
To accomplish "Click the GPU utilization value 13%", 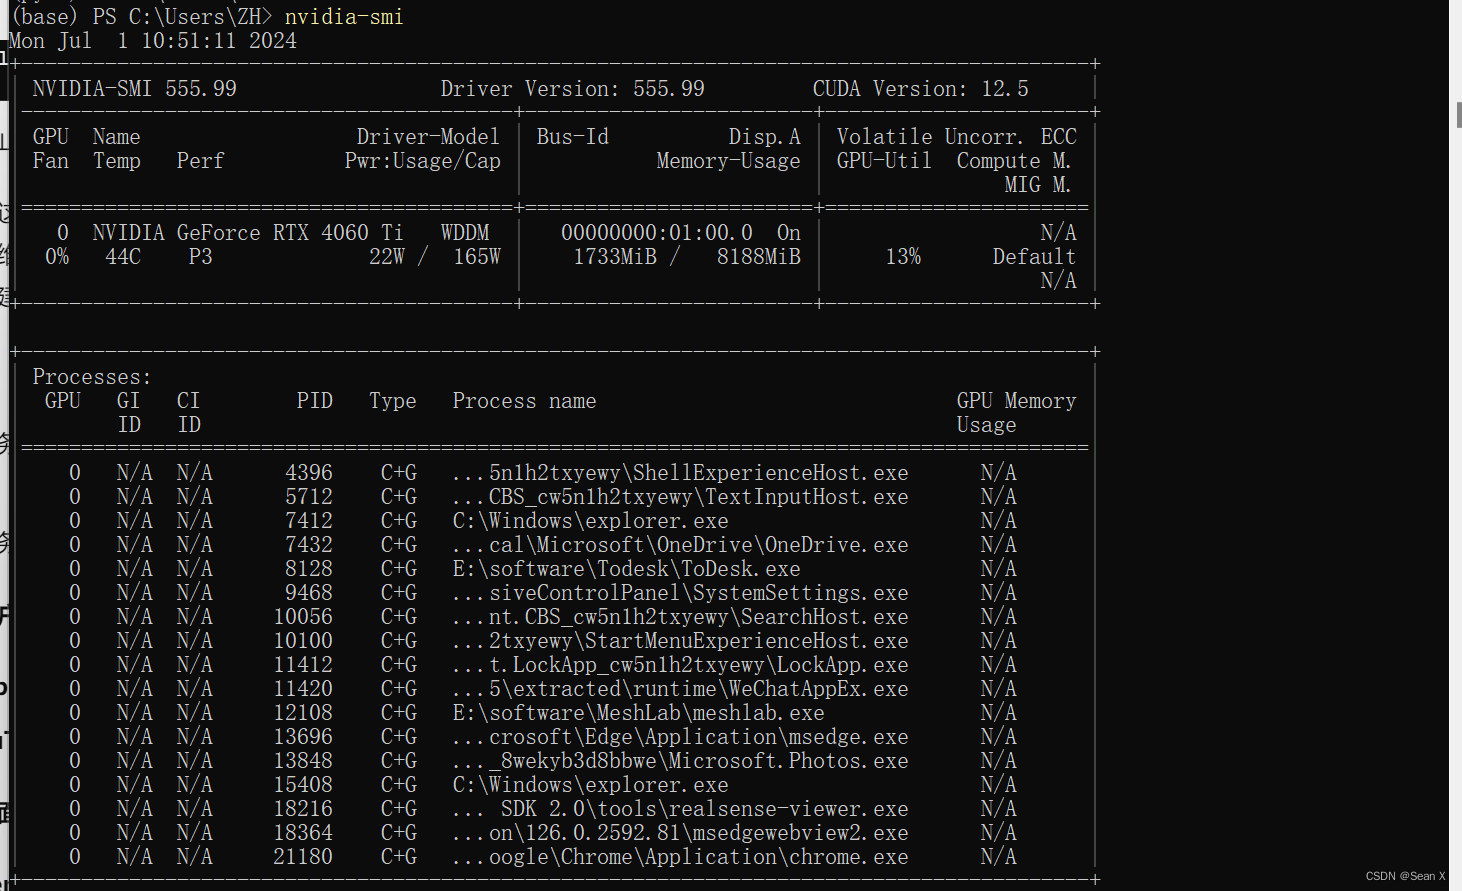I will 903,257.
